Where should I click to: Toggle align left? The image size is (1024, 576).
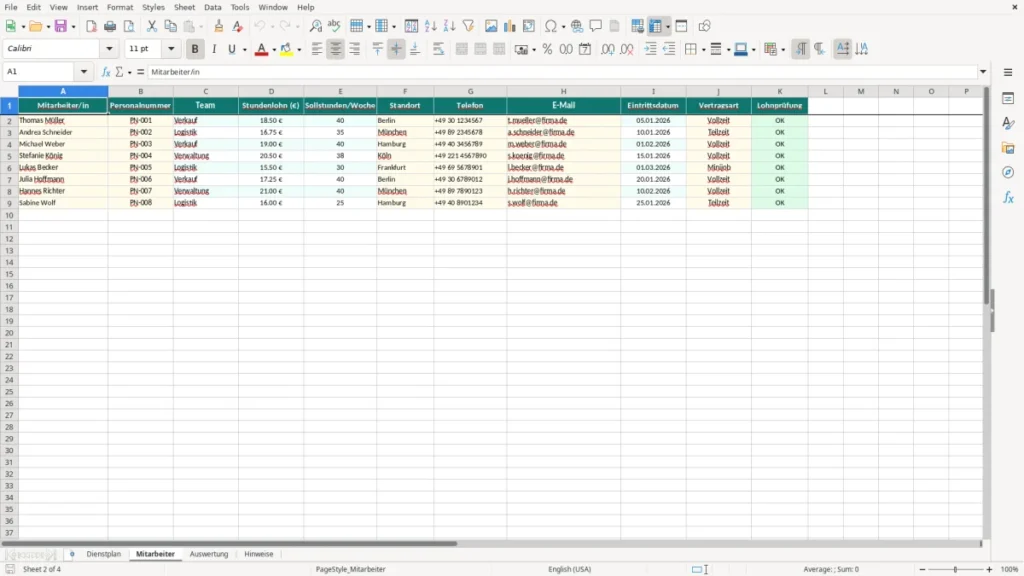coord(317,49)
